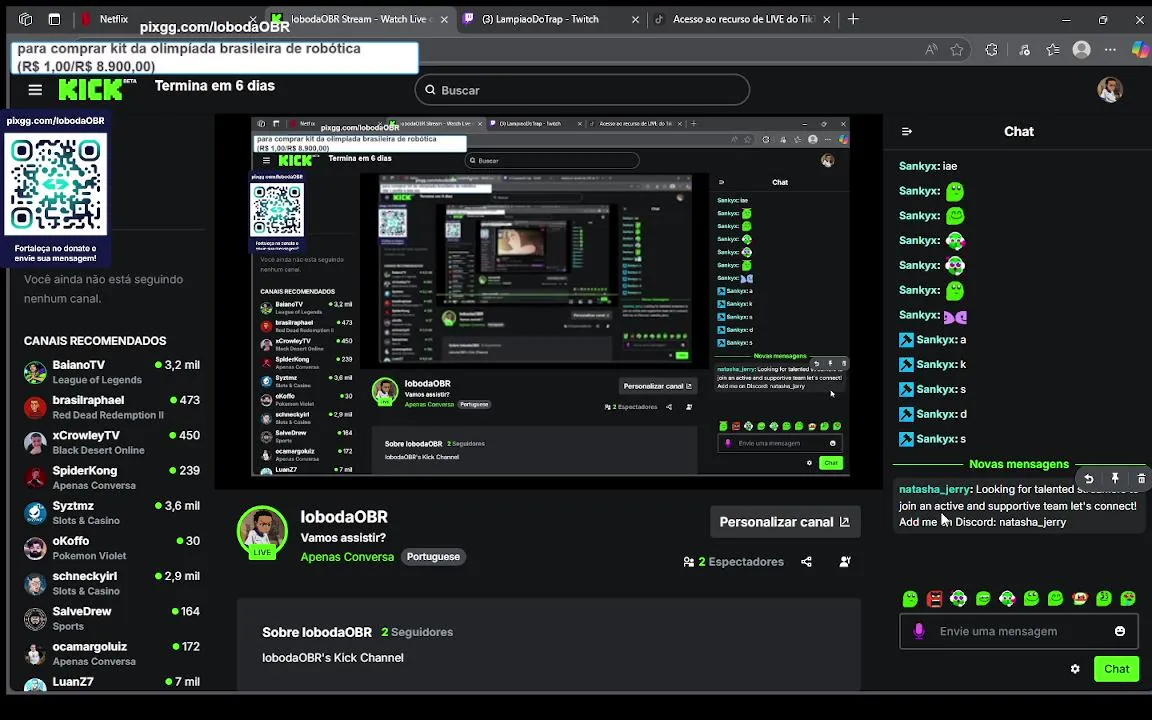Focus the Buscar search field
The width and height of the screenshot is (1152, 720).
coord(582,90)
